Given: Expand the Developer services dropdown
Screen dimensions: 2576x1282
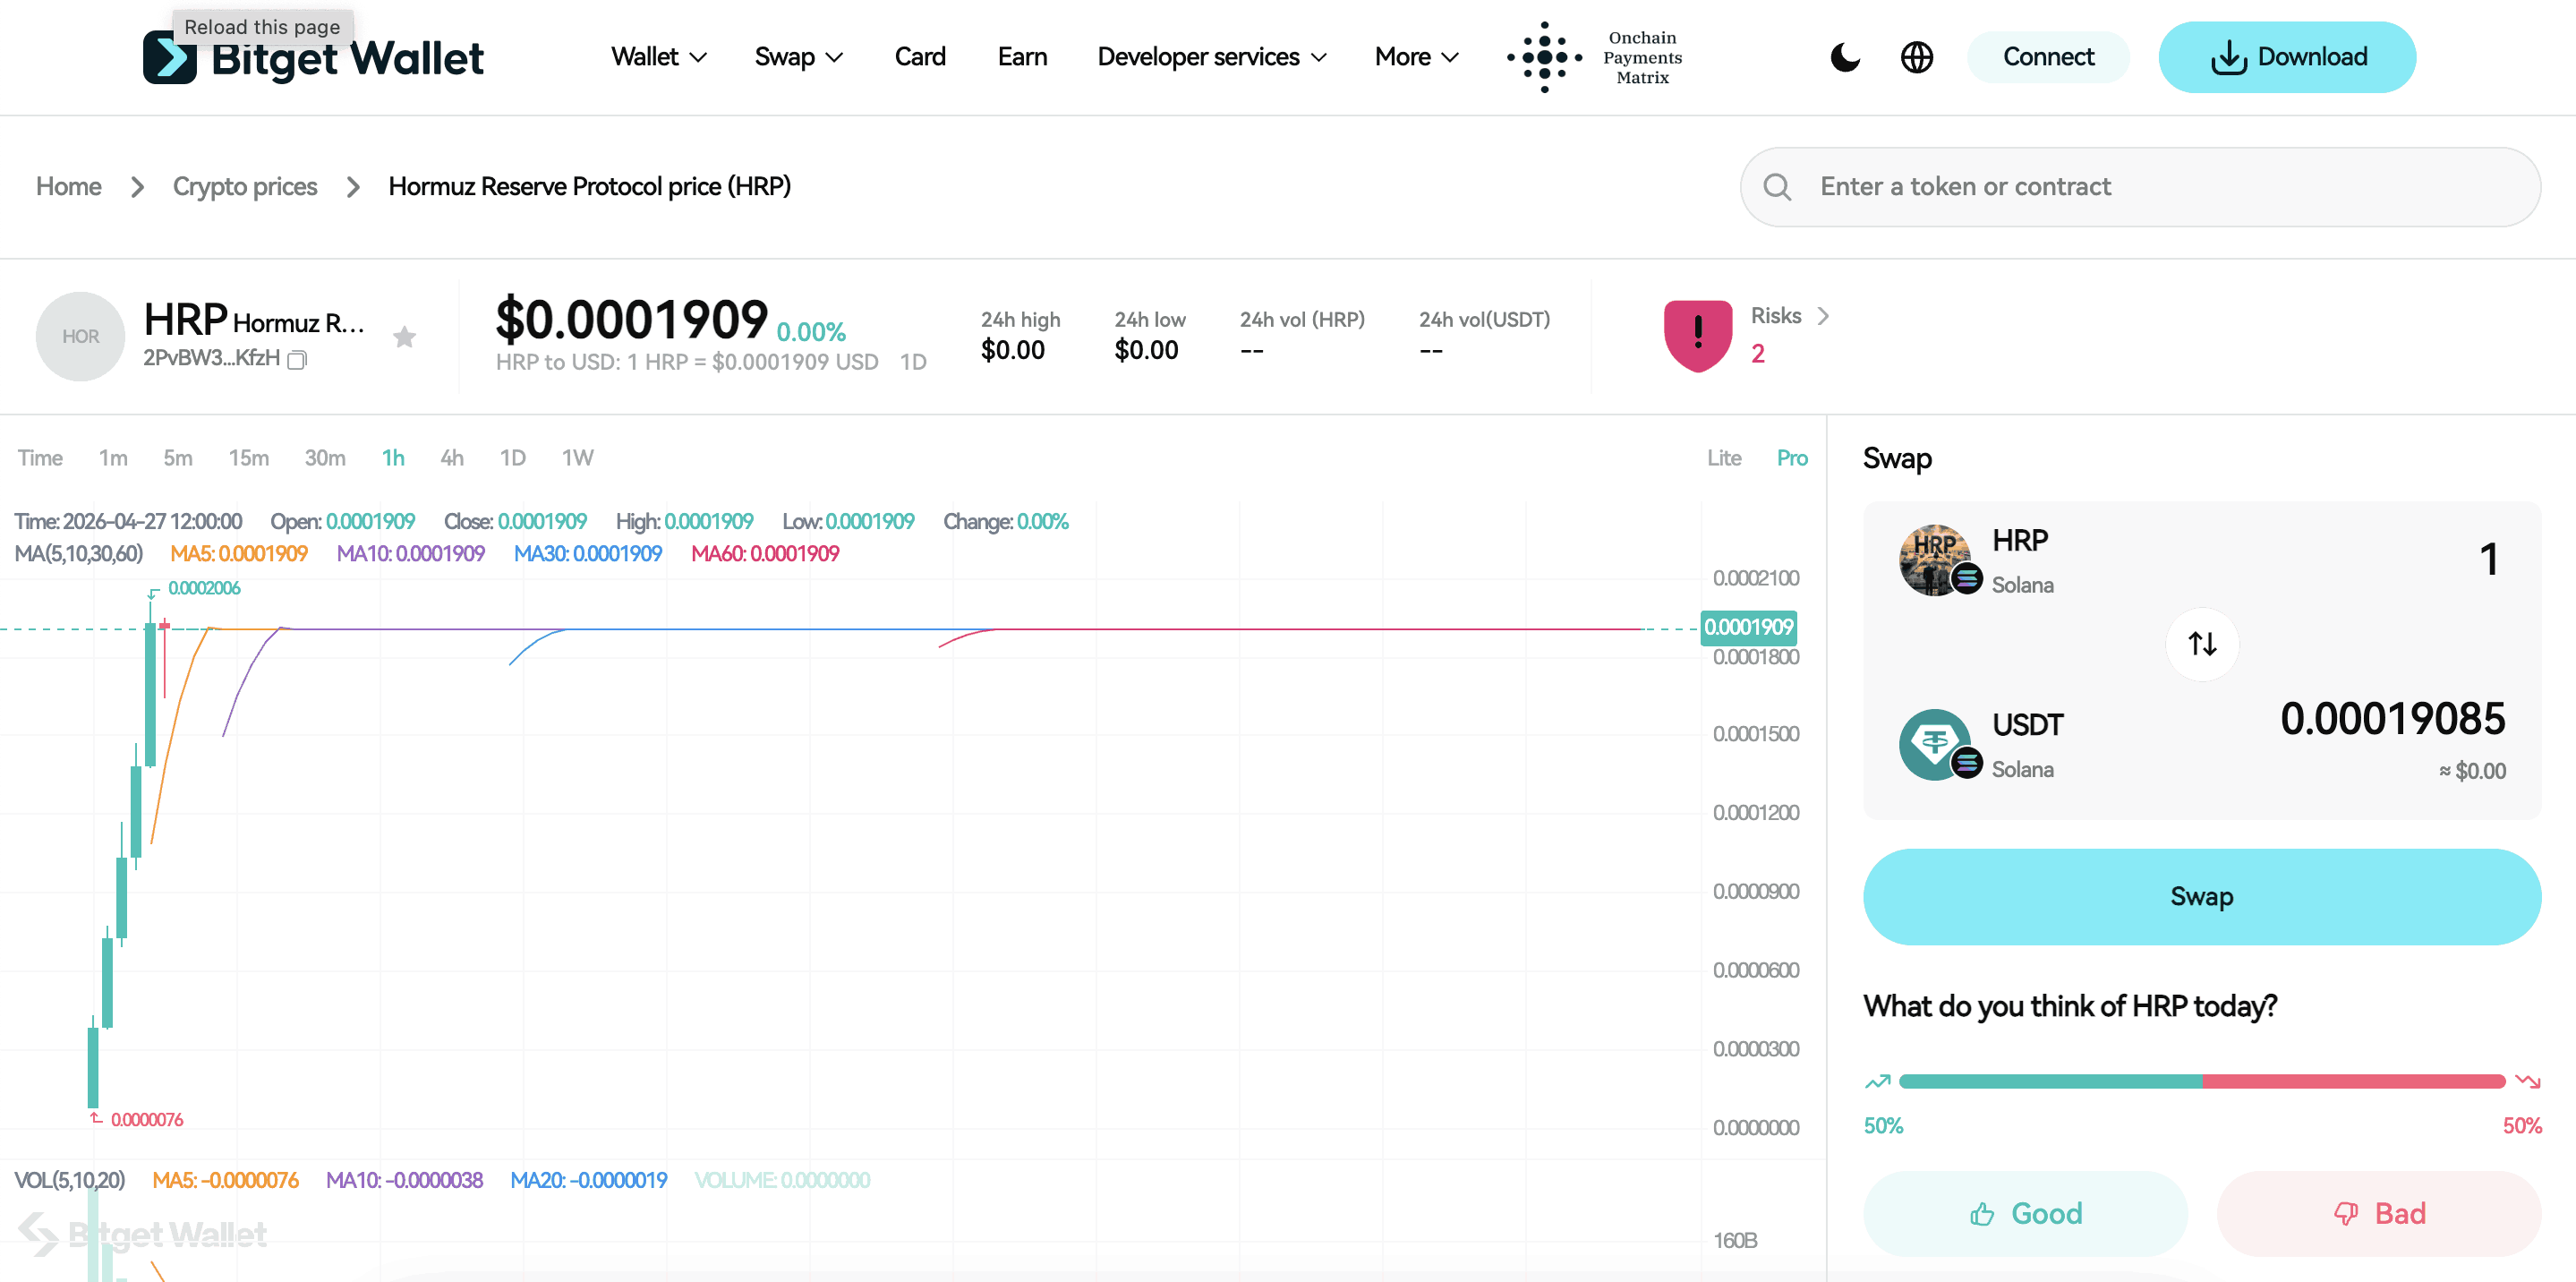Looking at the screenshot, I should [x=1211, y=57].
